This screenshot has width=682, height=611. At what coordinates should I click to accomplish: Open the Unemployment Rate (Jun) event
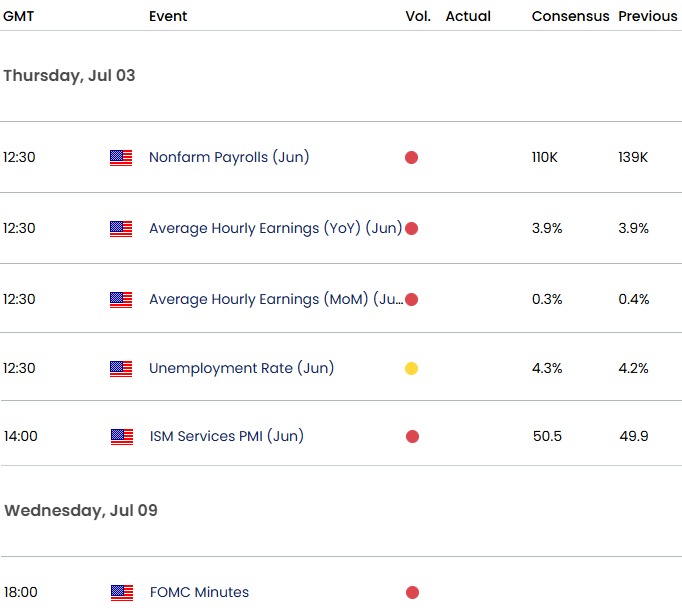(241, 368)
